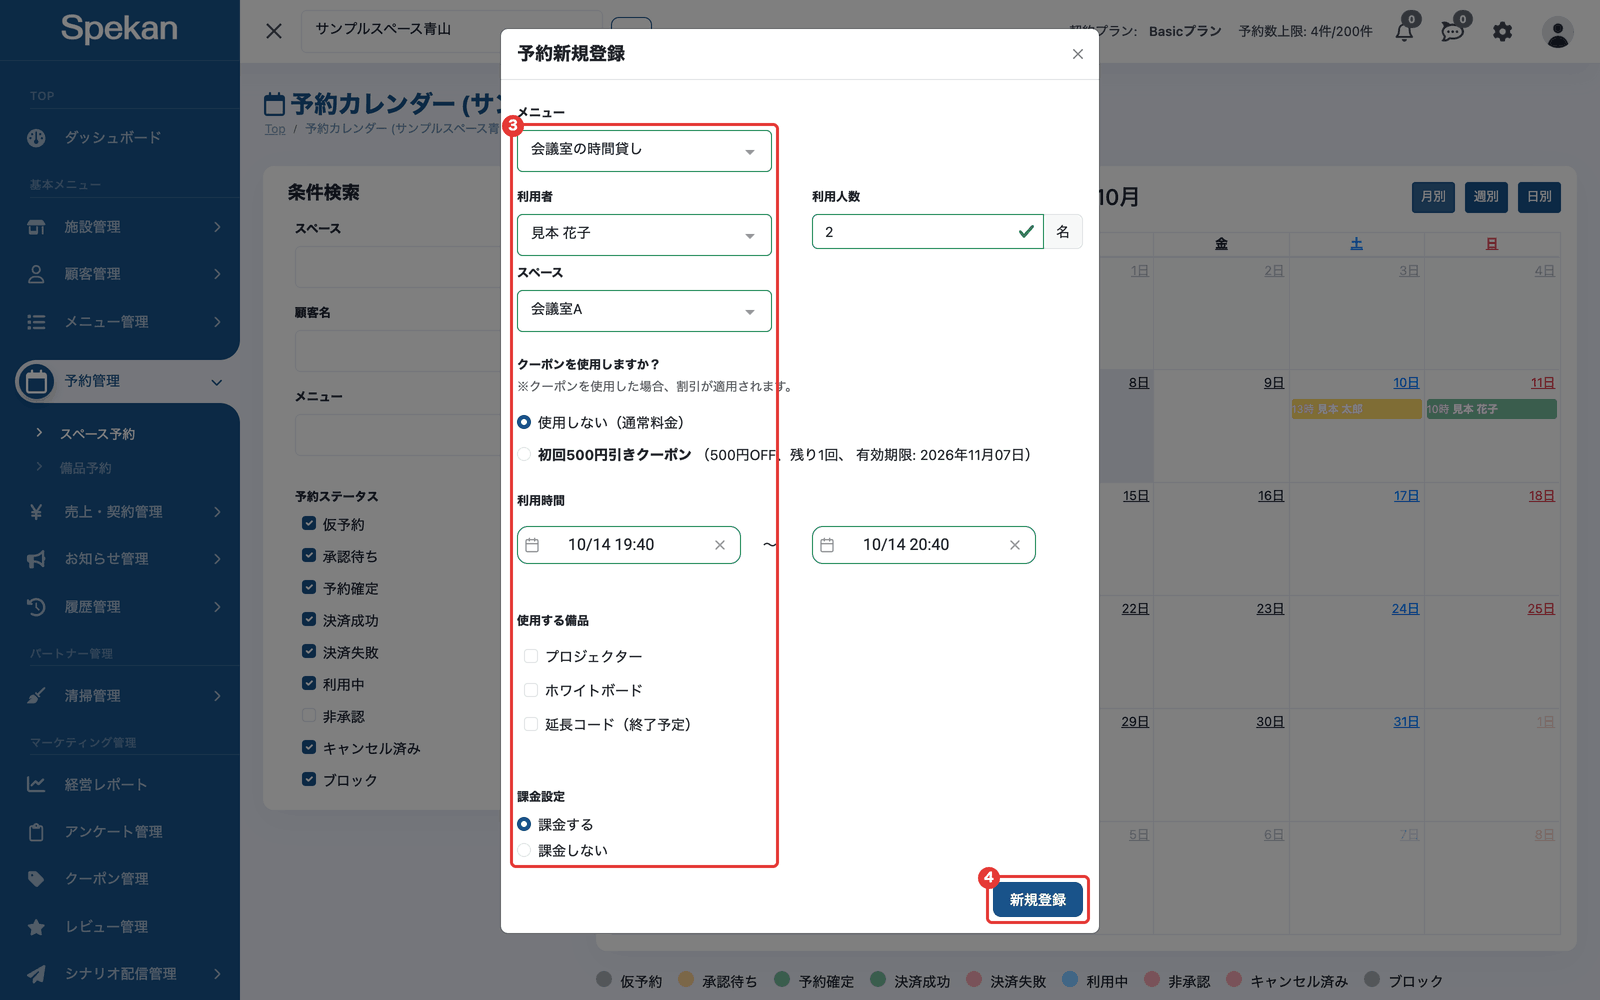Clear the 10/14 19:40 start time

[x=720, y=545]
